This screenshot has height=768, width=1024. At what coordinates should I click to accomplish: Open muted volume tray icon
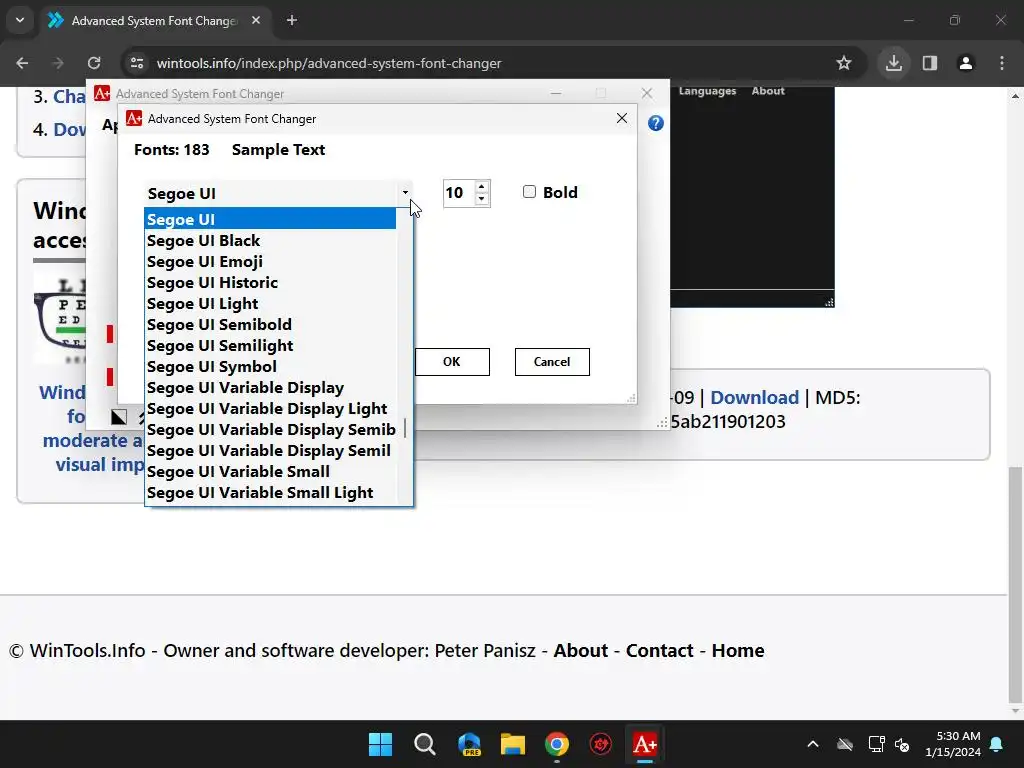902,744
